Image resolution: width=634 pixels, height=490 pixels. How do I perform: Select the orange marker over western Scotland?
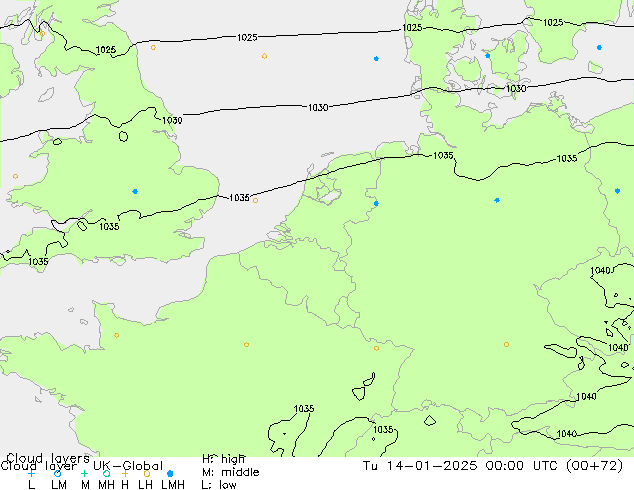42,34
